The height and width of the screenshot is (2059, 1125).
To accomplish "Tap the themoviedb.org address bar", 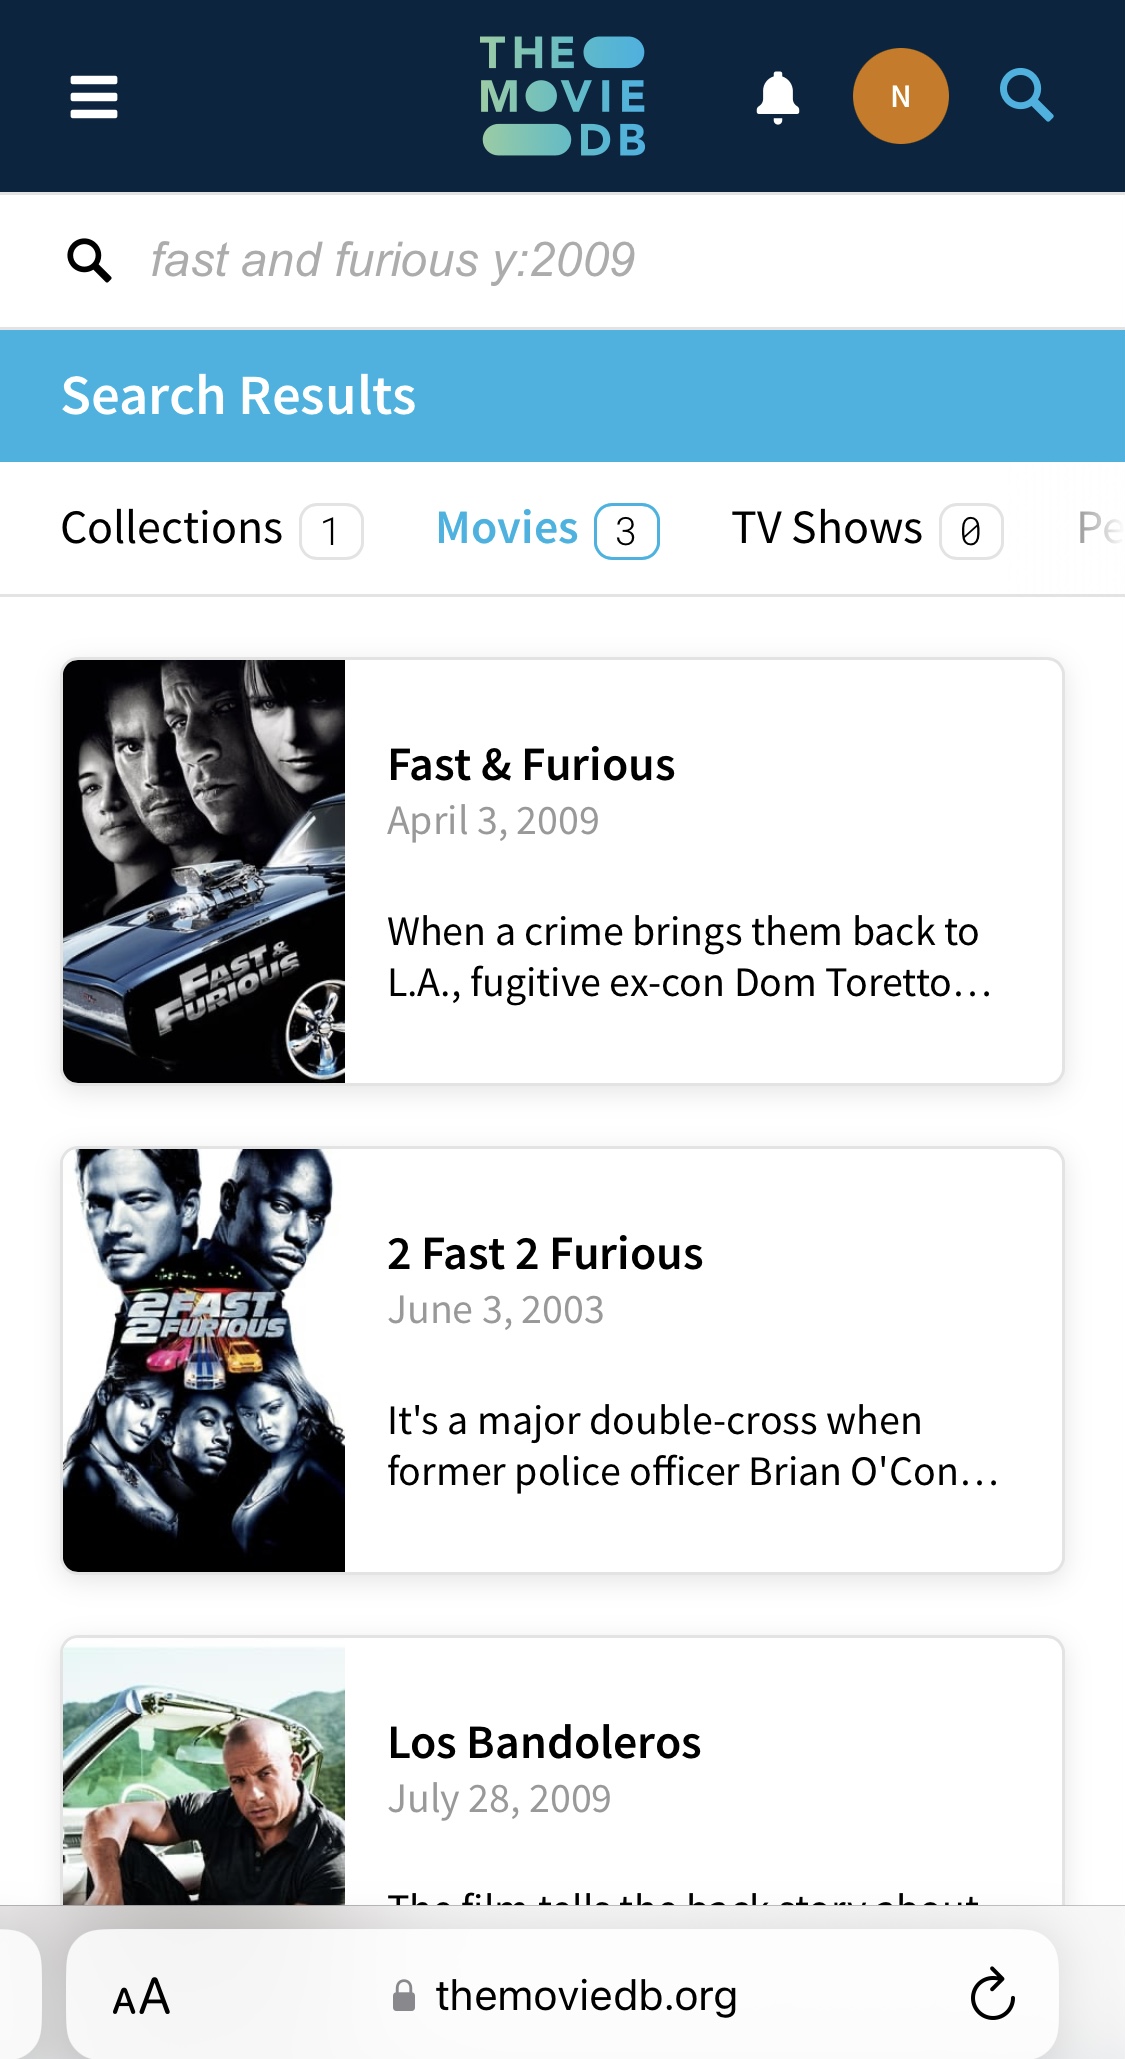I will click(562, 1995).
